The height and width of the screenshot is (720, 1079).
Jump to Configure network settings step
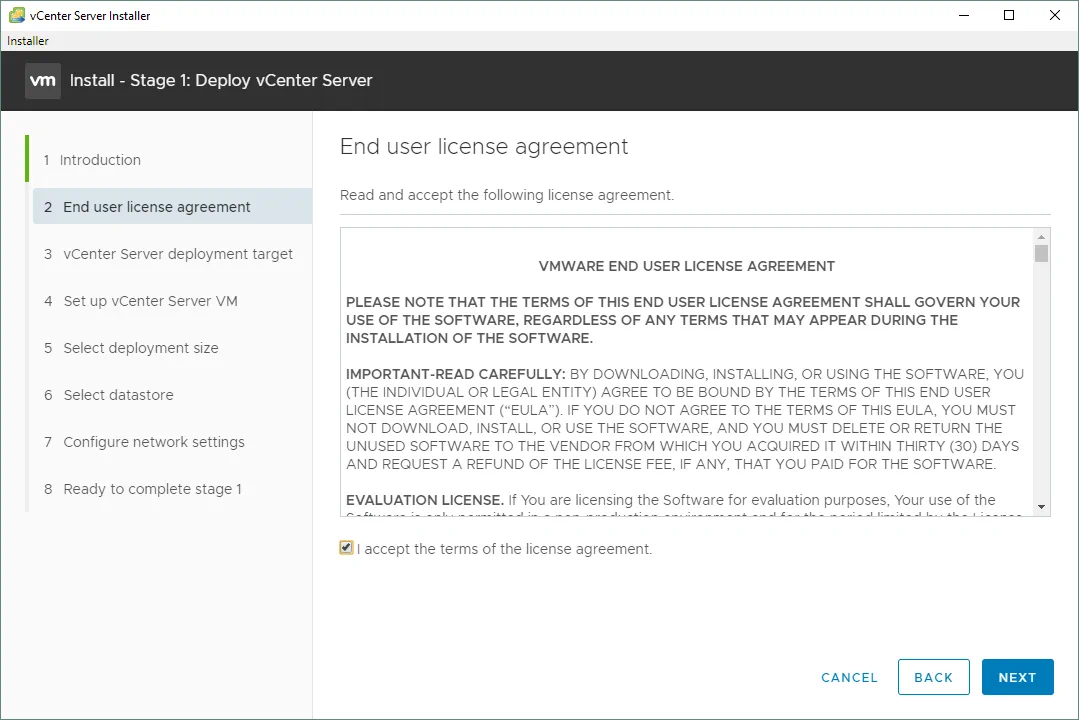point(154,442)
